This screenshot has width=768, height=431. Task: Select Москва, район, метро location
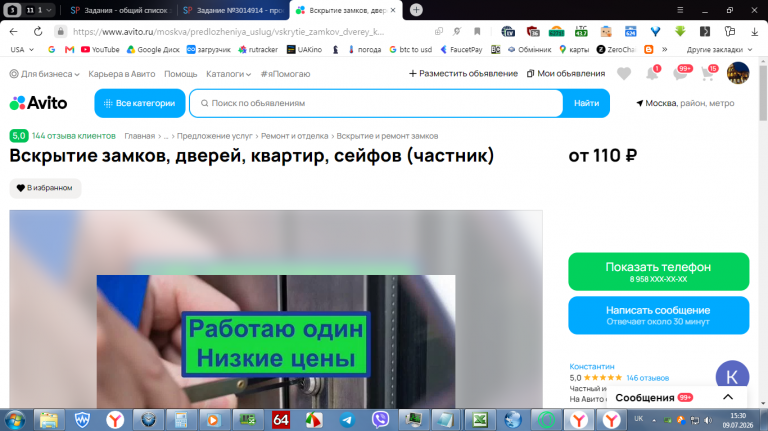click(685, 103)
